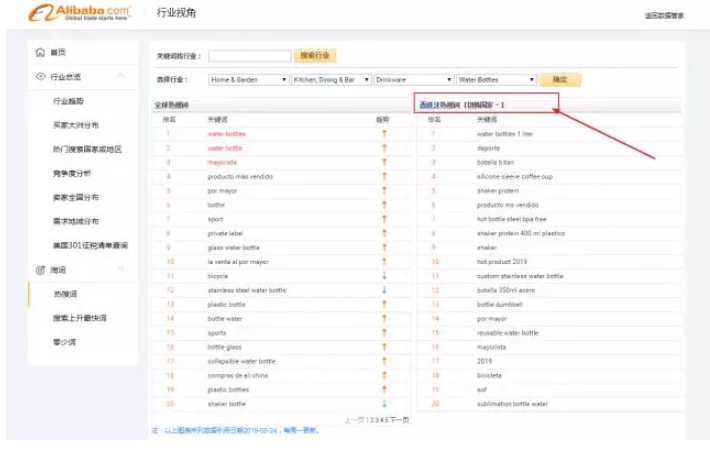Click the 'compras de ali china' keyword
The height and width of the screenshot is (461, 710).
238,375
